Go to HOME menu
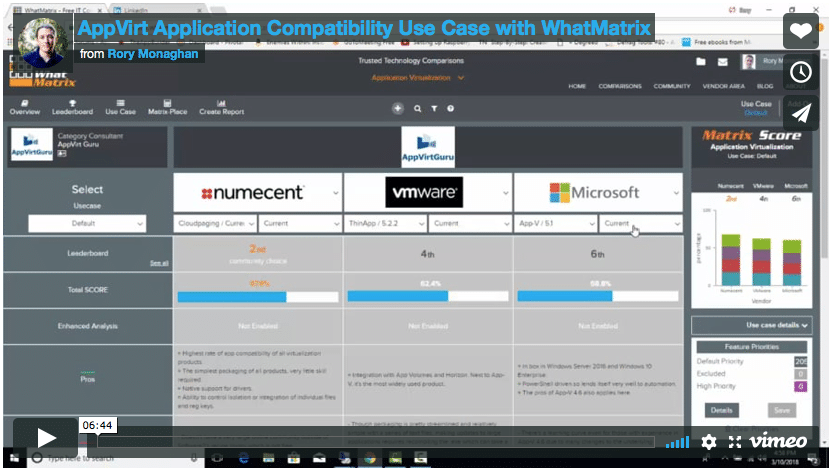829x468 pixels. coord(577,86)
